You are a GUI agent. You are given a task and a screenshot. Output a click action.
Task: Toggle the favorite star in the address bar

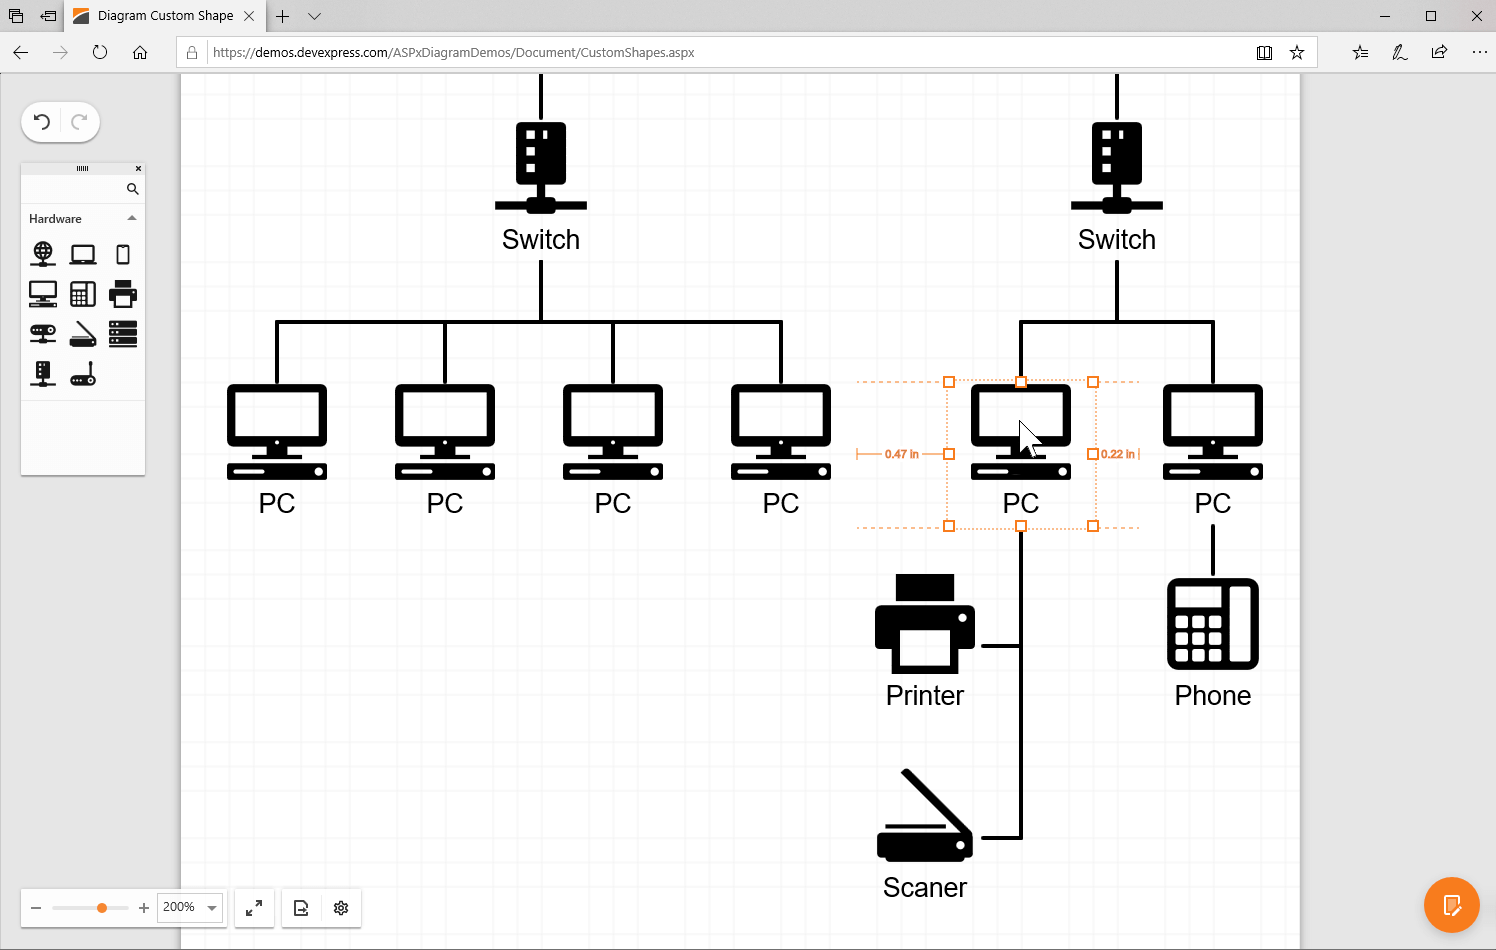1296,52
